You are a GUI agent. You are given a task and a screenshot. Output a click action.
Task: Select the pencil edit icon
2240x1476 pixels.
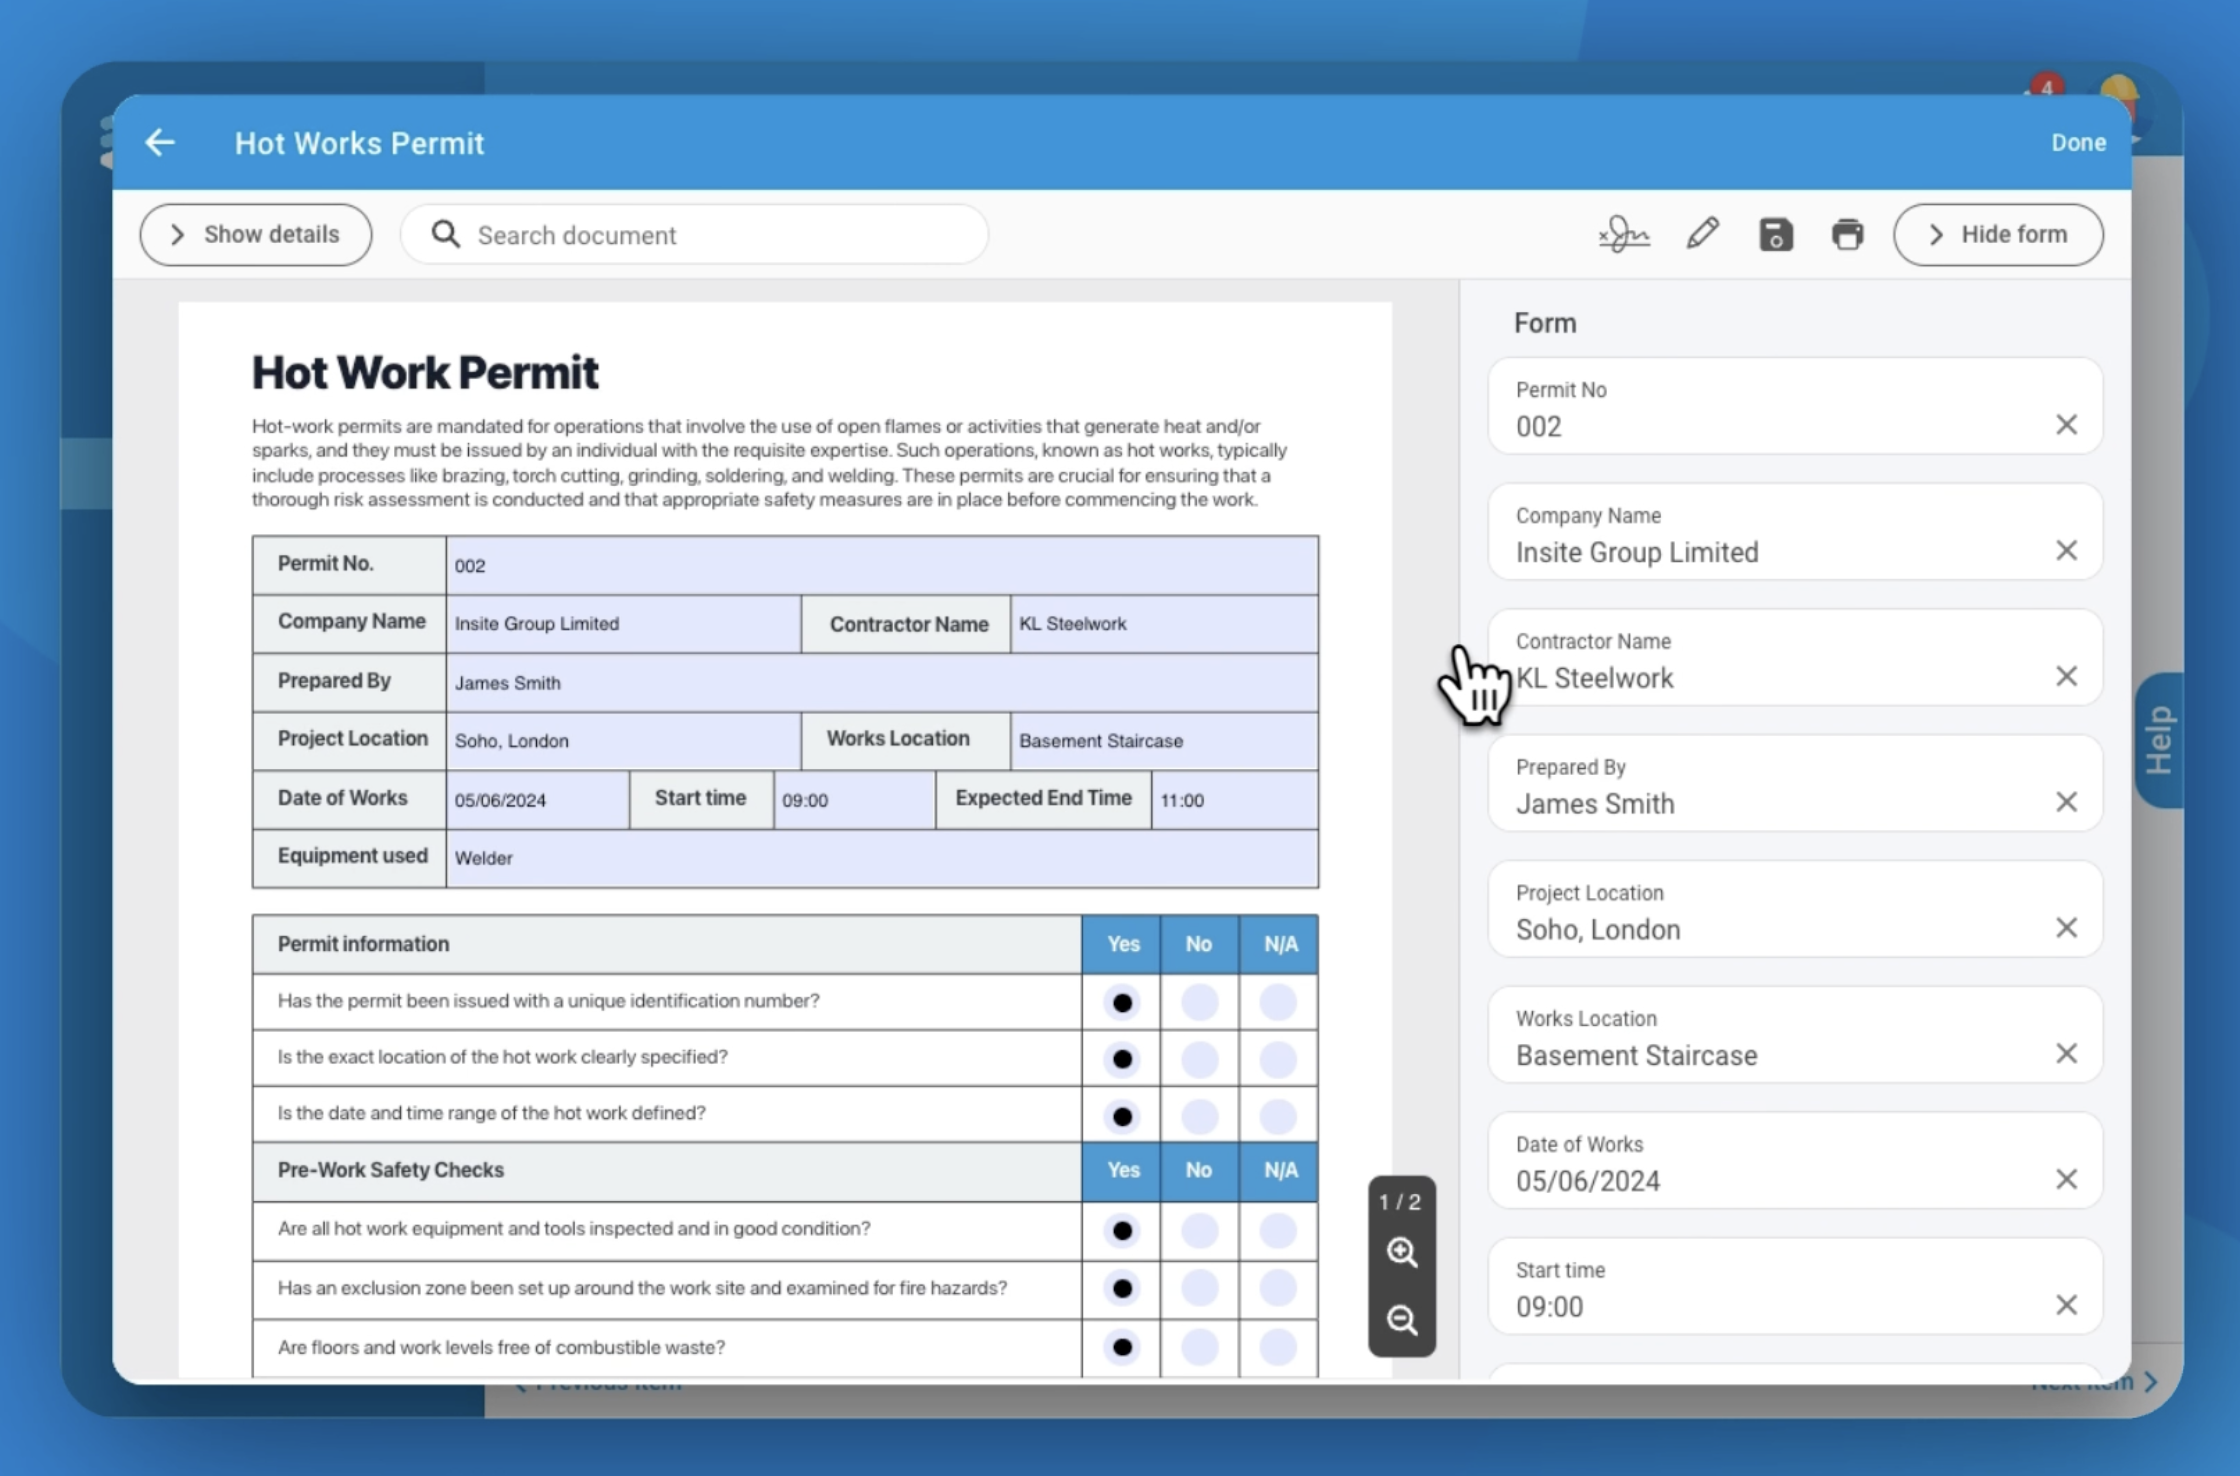click(x=1702, y=235)
